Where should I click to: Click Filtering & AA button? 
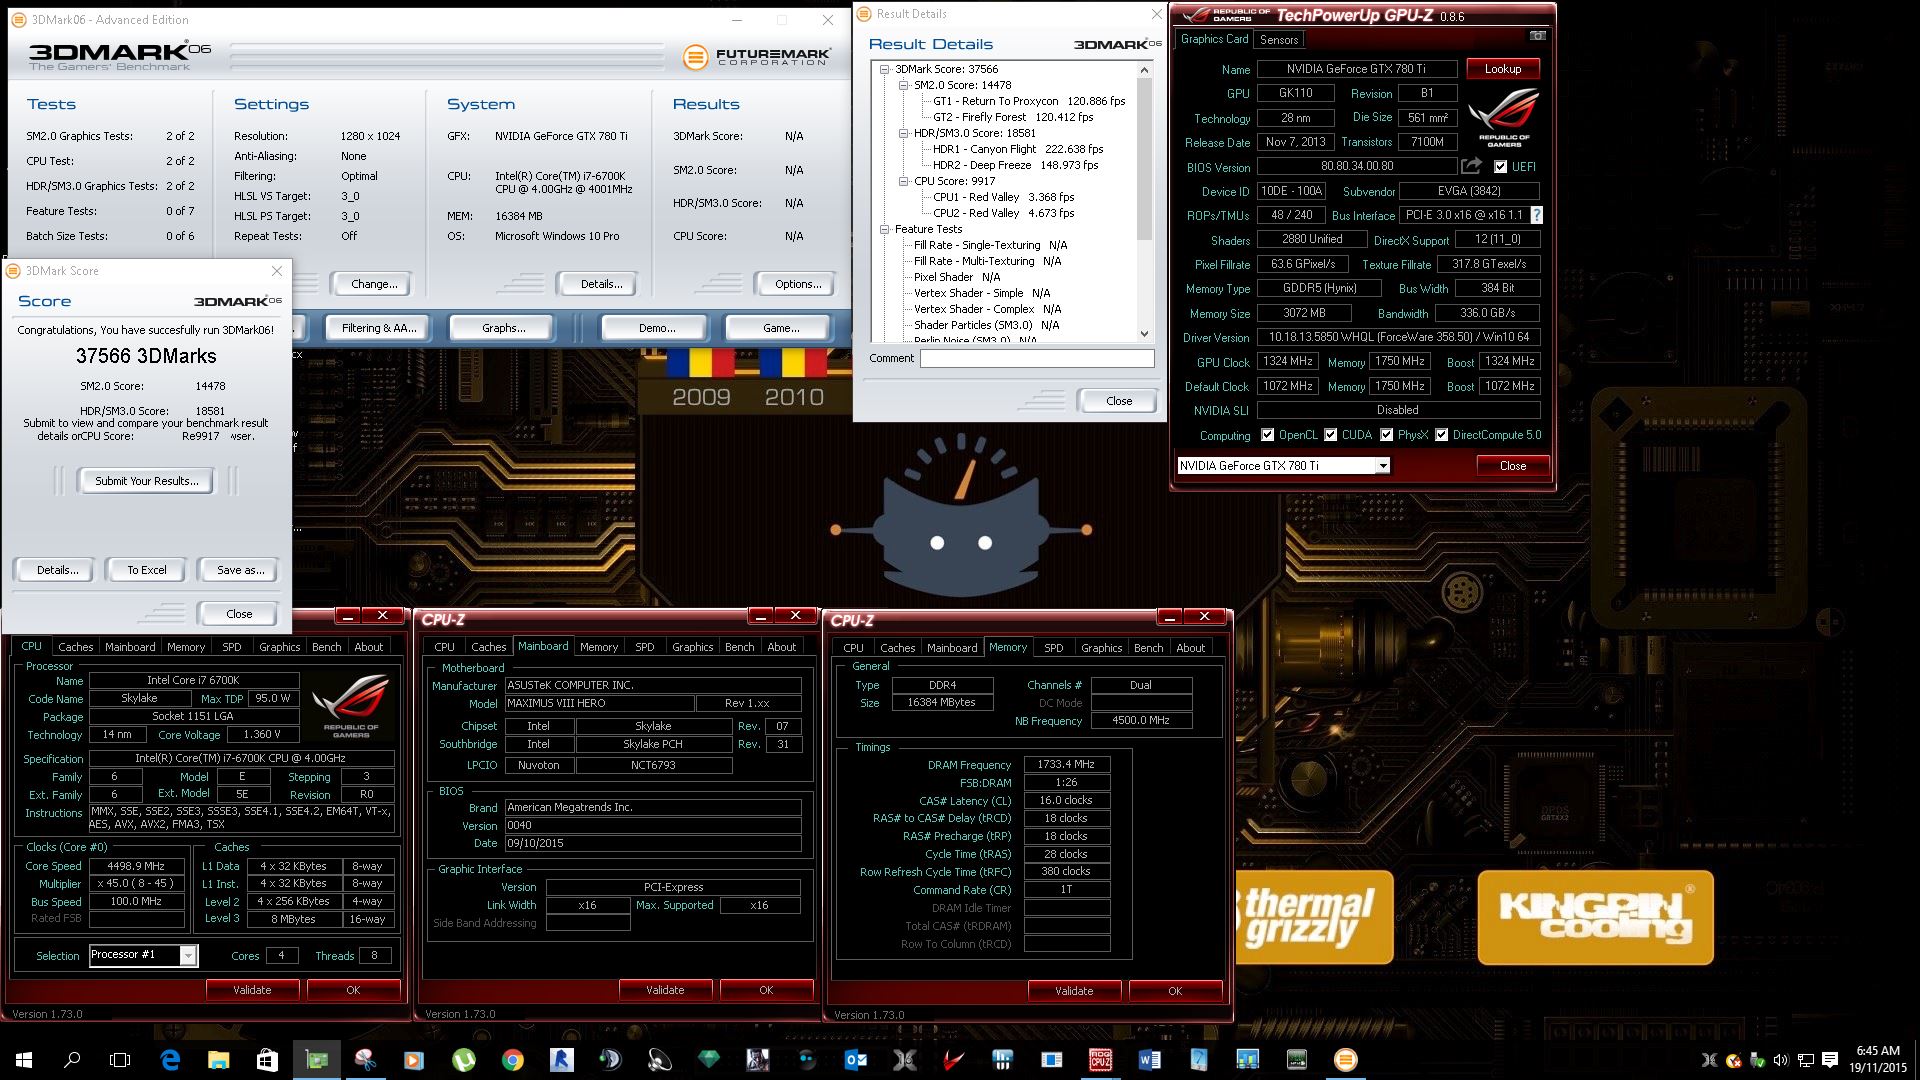coord(379,328)
